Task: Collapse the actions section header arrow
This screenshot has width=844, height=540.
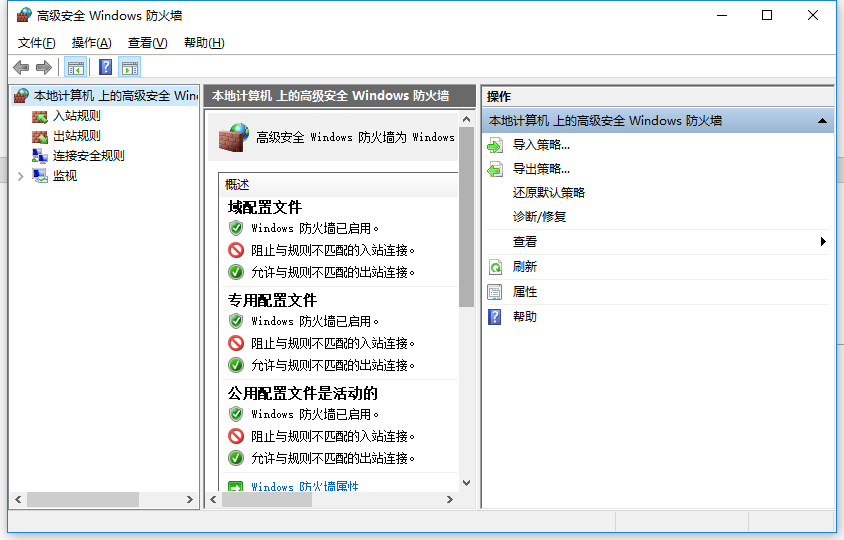Action: click(x=822, y=121)
